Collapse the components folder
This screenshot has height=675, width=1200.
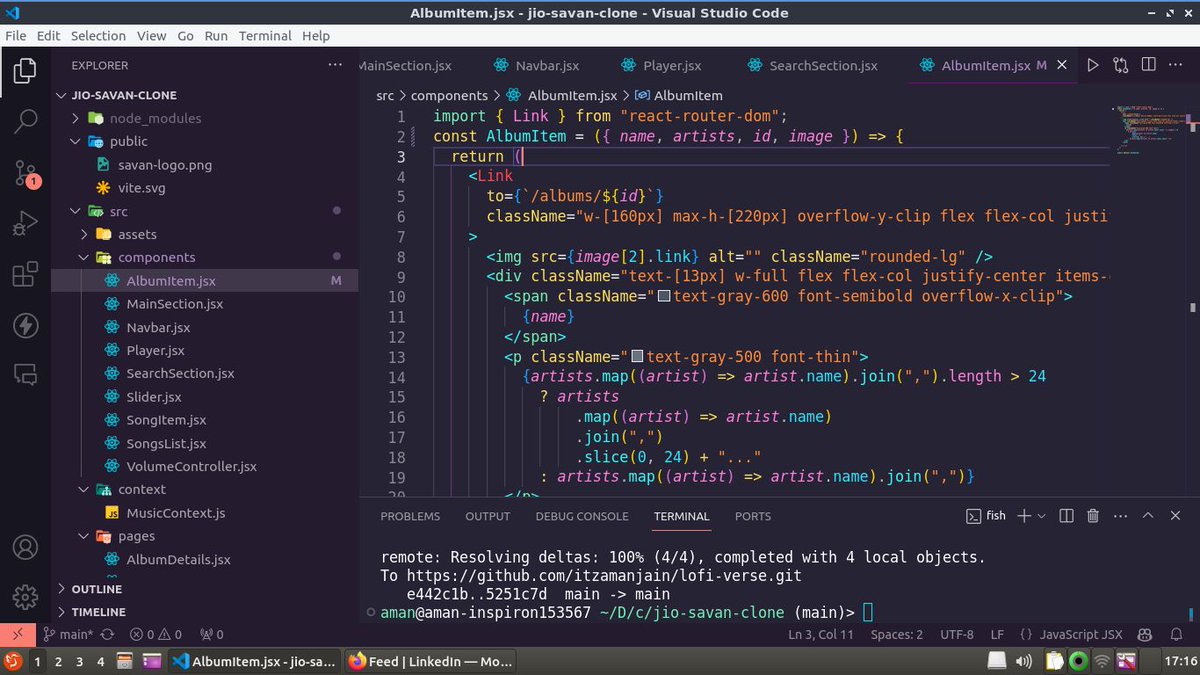(85, 257)
